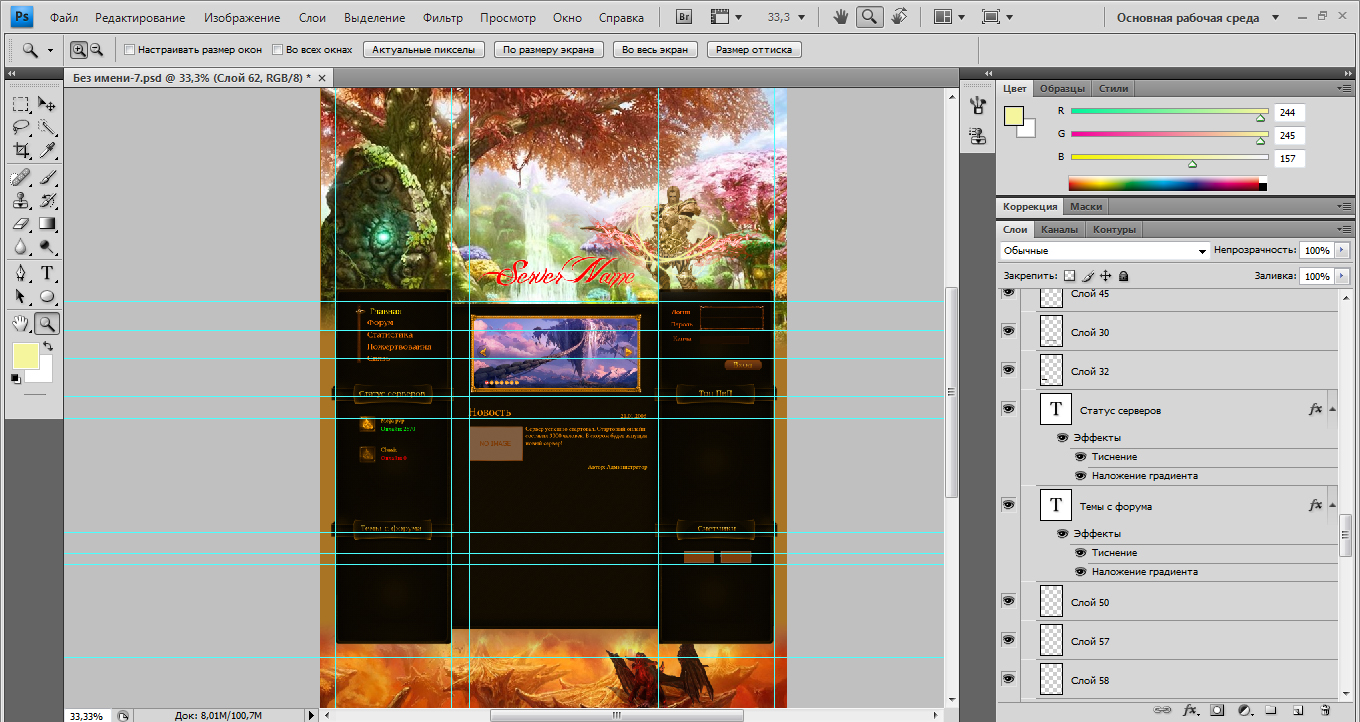The image size is (1360, 722).
Task: Reset default foreground and background colors
Action: 15,378
